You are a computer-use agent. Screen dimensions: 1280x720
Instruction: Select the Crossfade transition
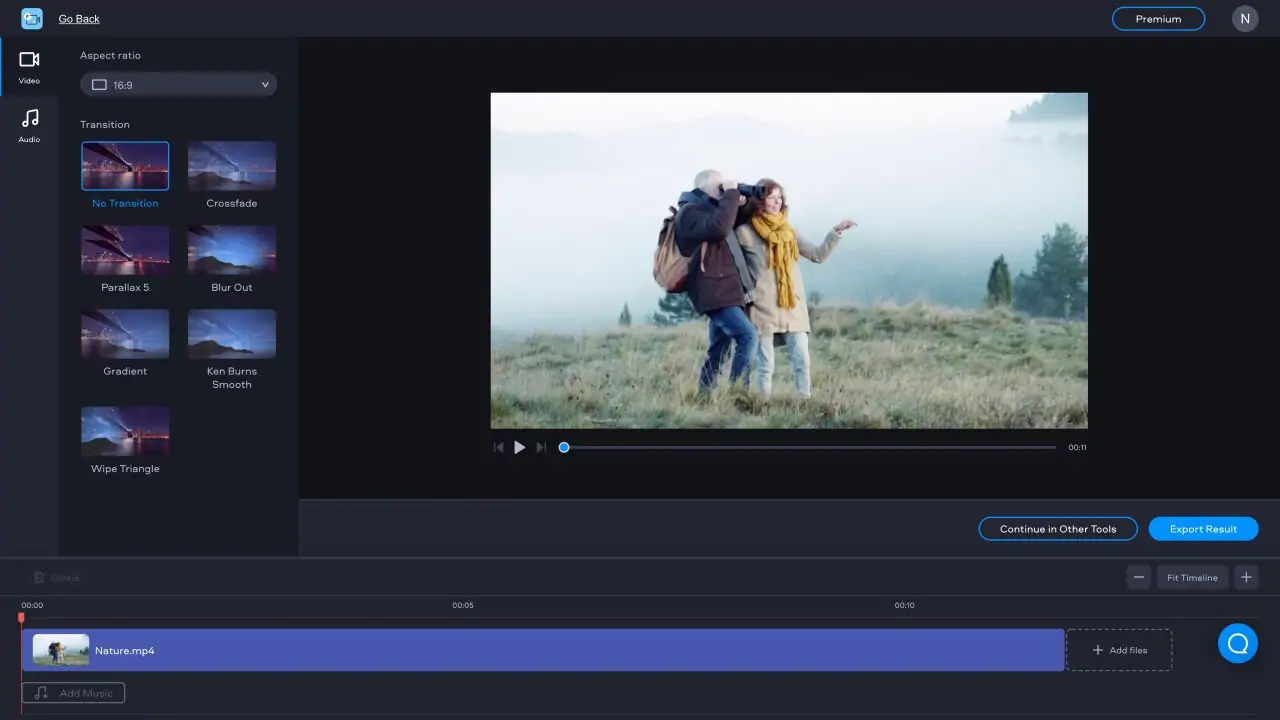pos(231,166)
